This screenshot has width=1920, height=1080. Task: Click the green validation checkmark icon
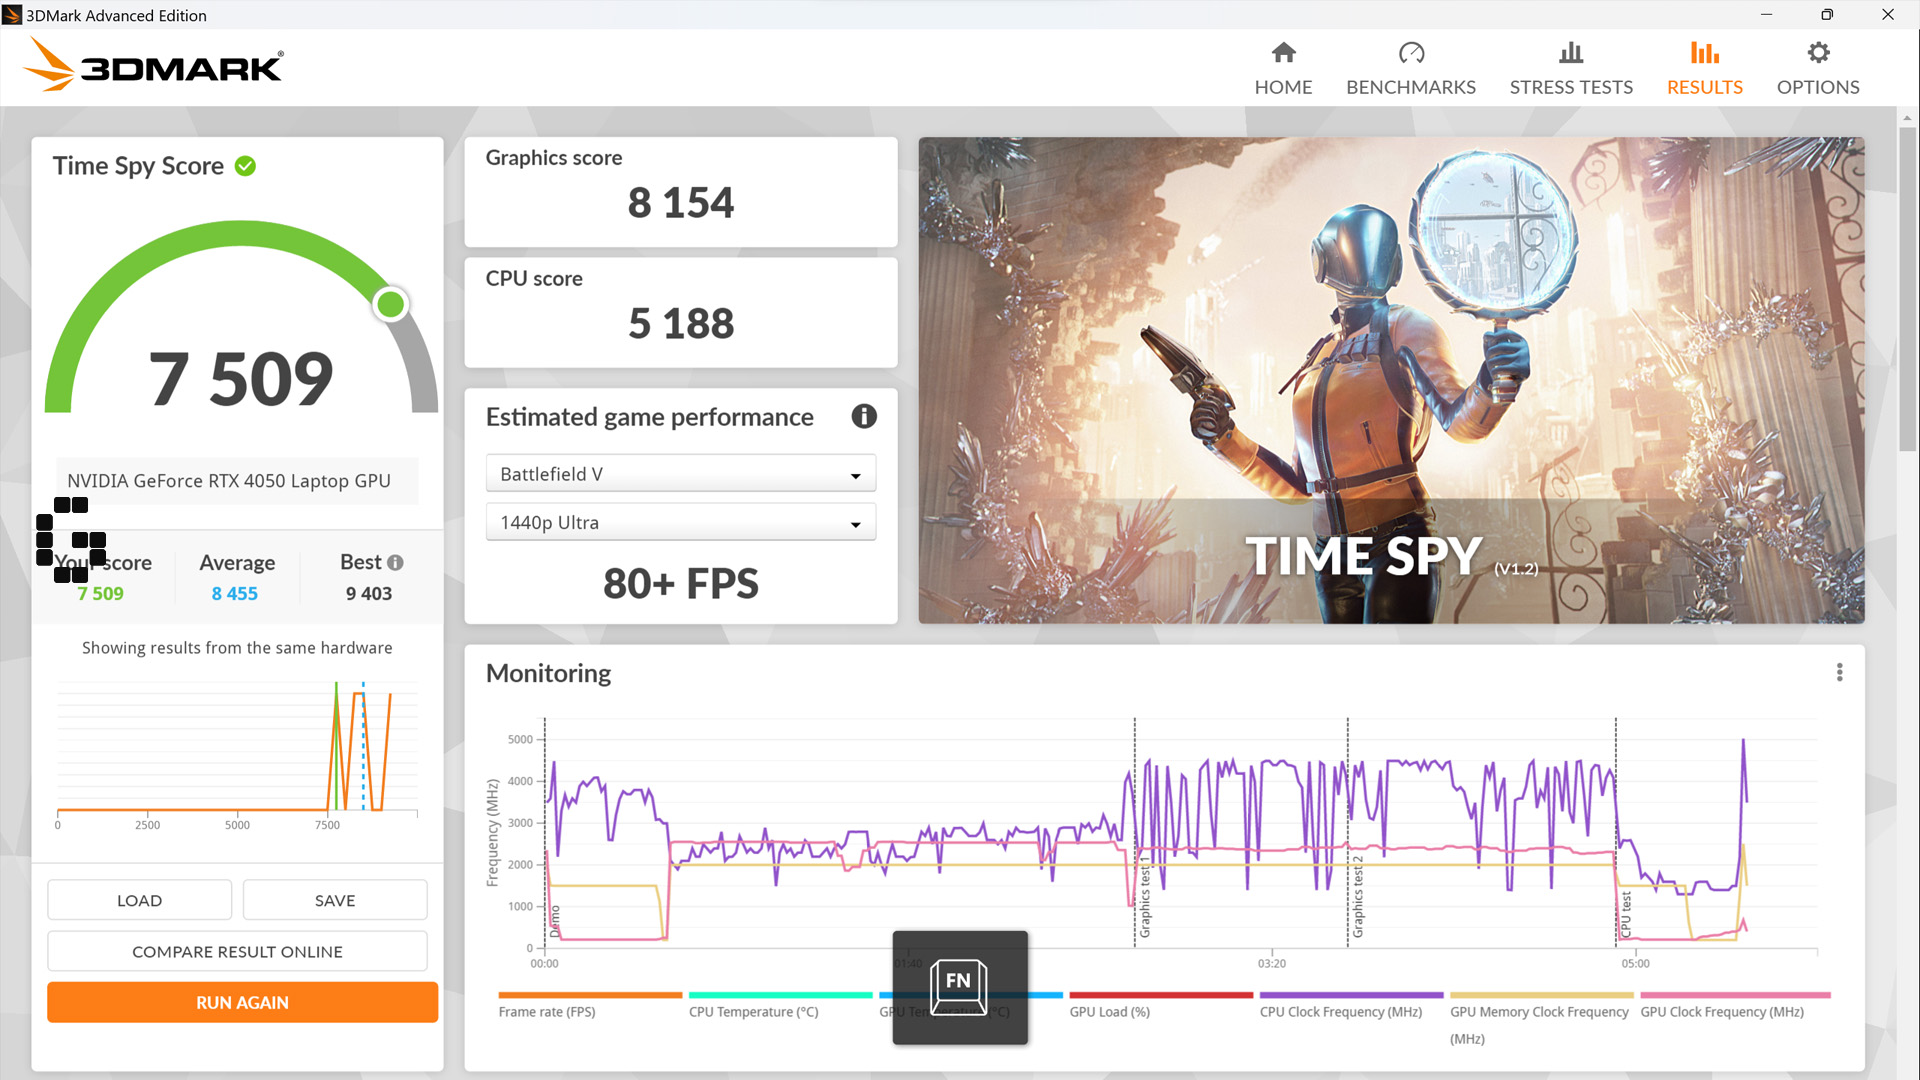pos(245,166)
